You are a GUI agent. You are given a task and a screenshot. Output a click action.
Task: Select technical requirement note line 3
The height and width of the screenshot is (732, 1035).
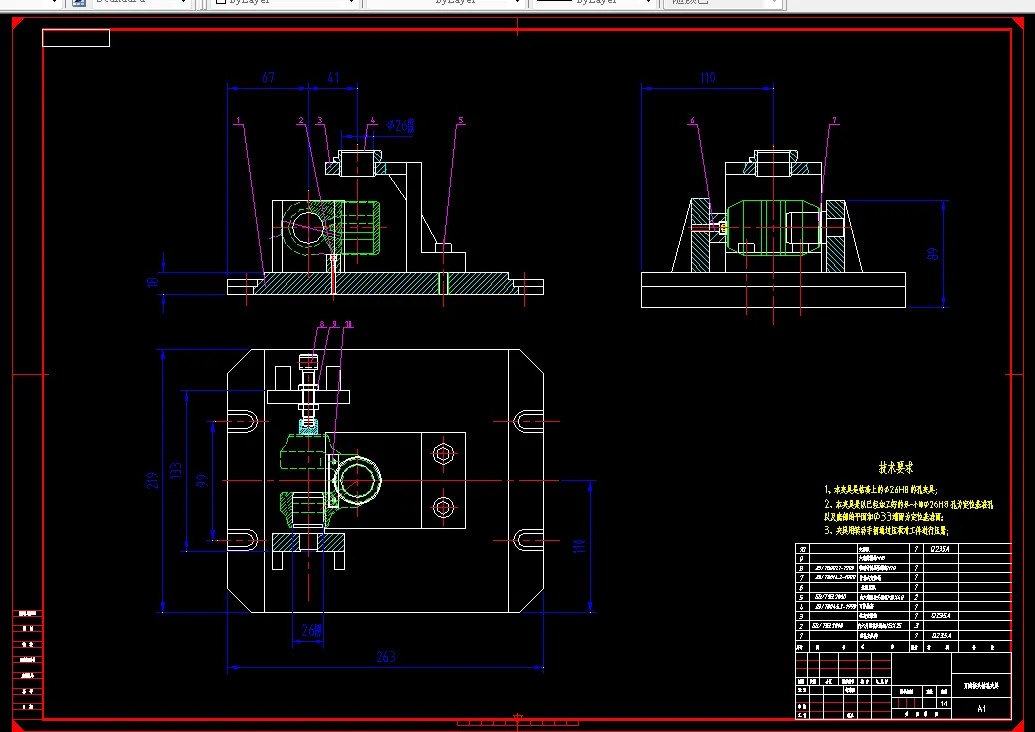tap(886, 530)
